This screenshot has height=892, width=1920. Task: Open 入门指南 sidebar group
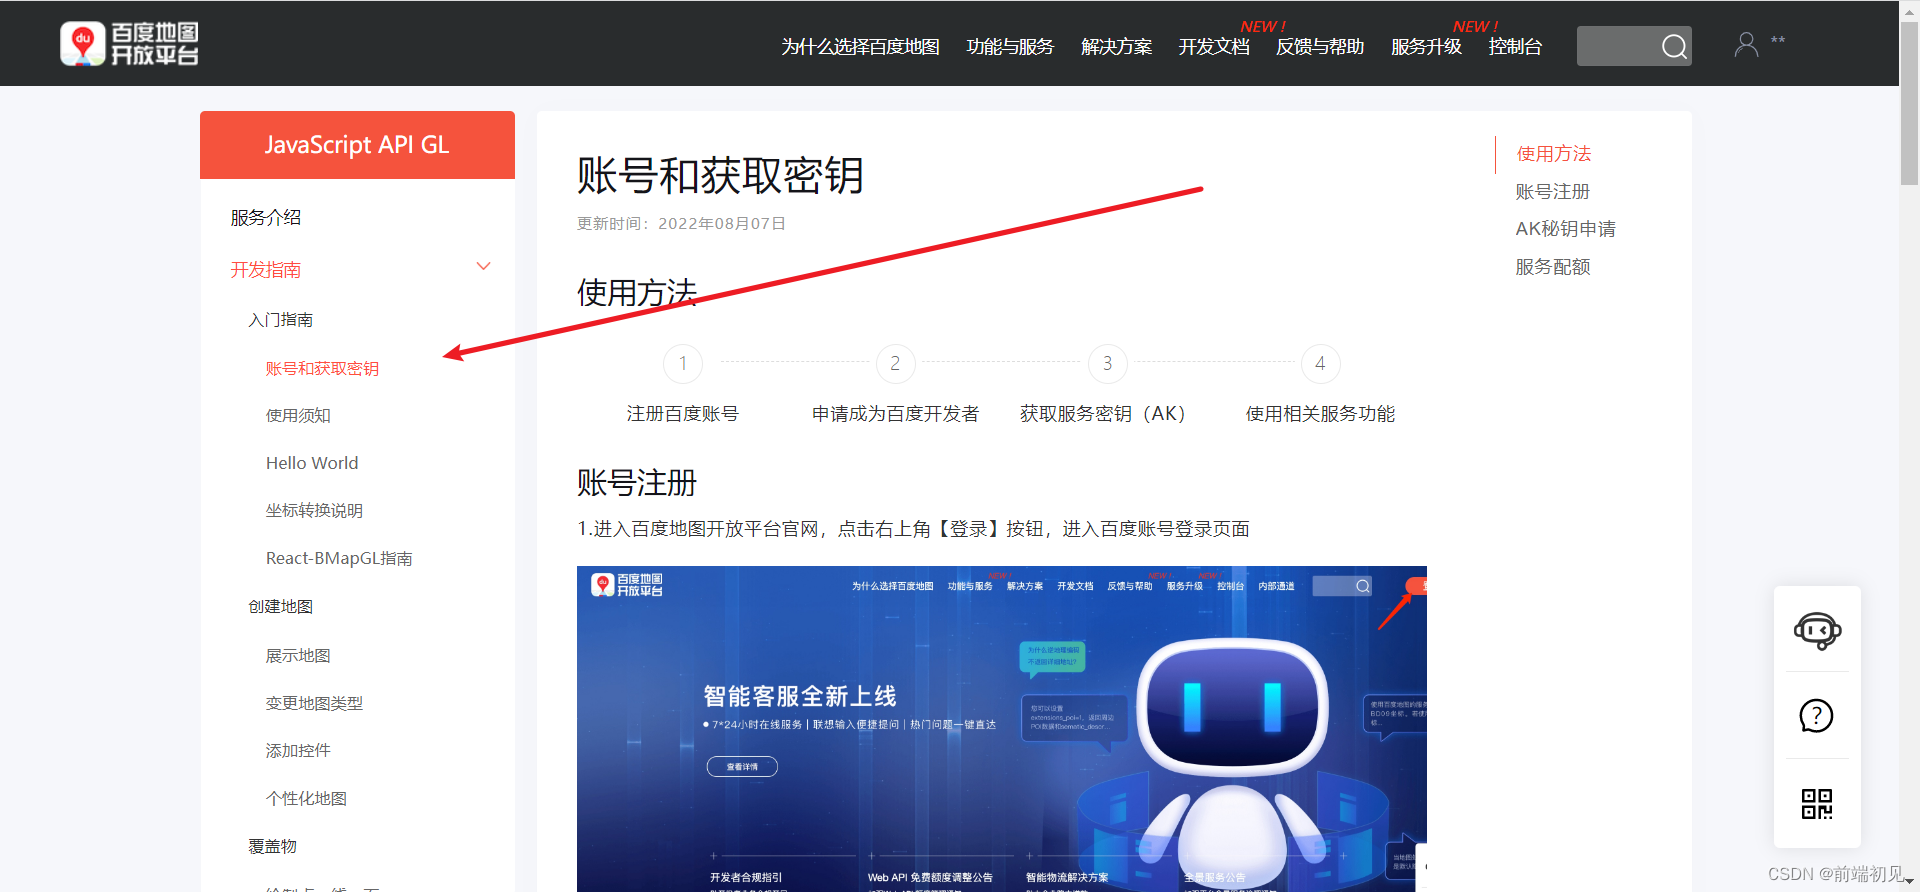coord(281,320)
